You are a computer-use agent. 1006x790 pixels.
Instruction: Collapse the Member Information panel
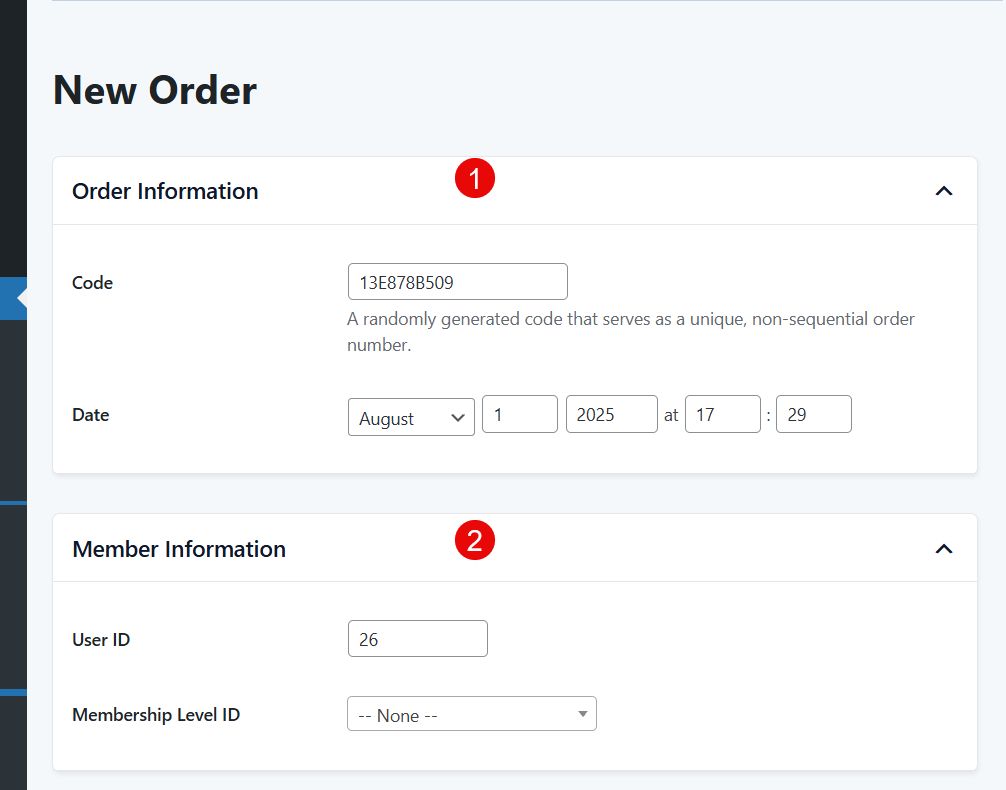pos(943,549)
